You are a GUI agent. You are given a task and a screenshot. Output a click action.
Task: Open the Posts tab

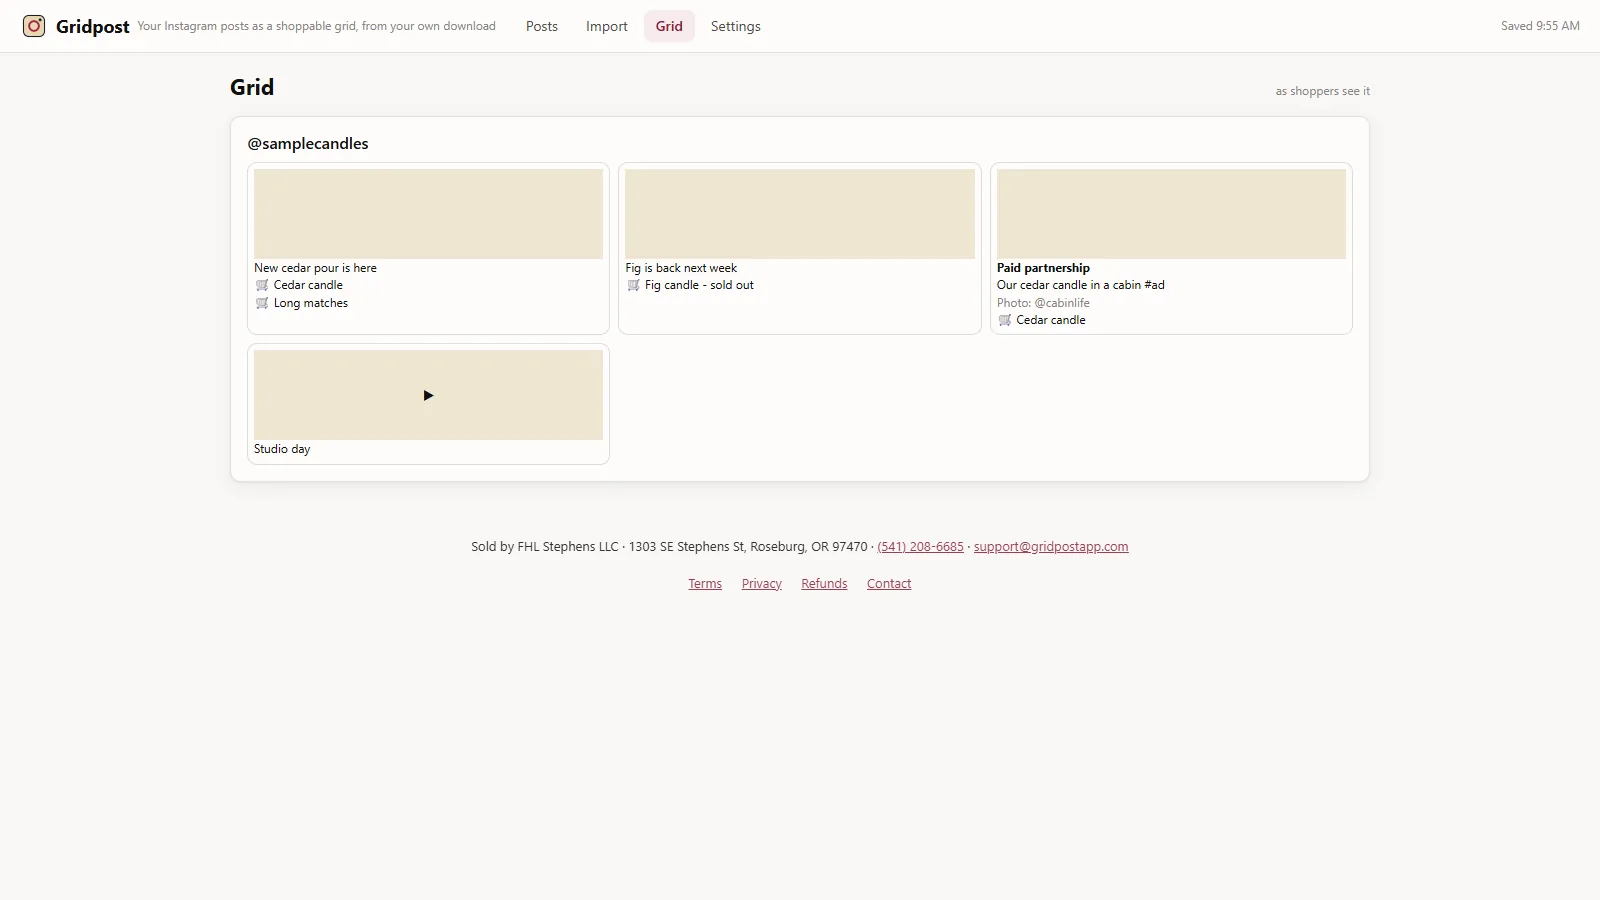(542, 26)
